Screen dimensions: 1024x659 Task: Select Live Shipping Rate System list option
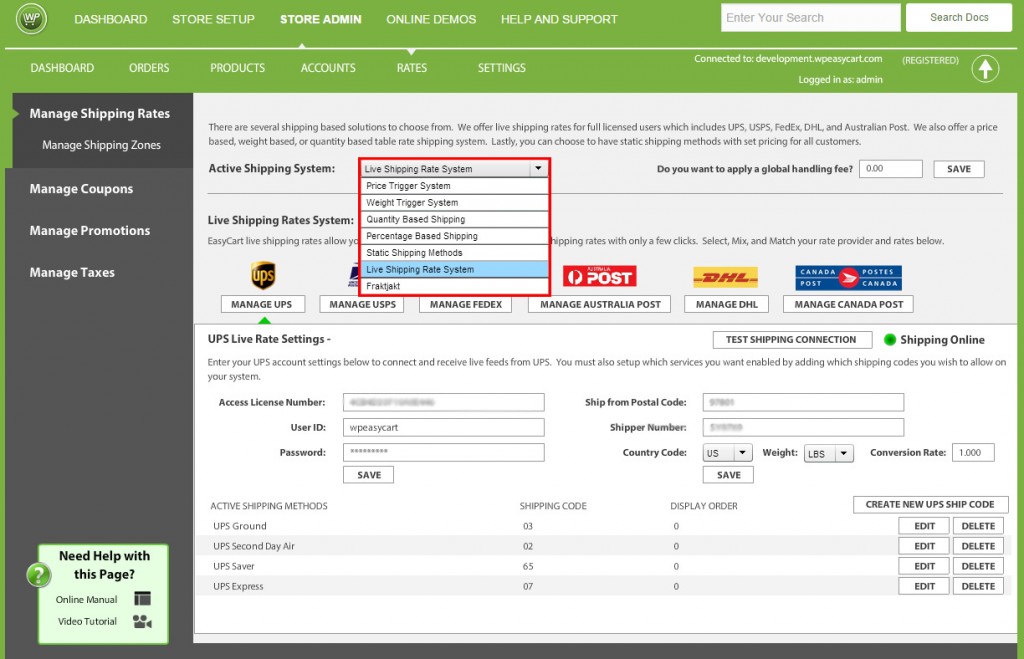point(455,269)
